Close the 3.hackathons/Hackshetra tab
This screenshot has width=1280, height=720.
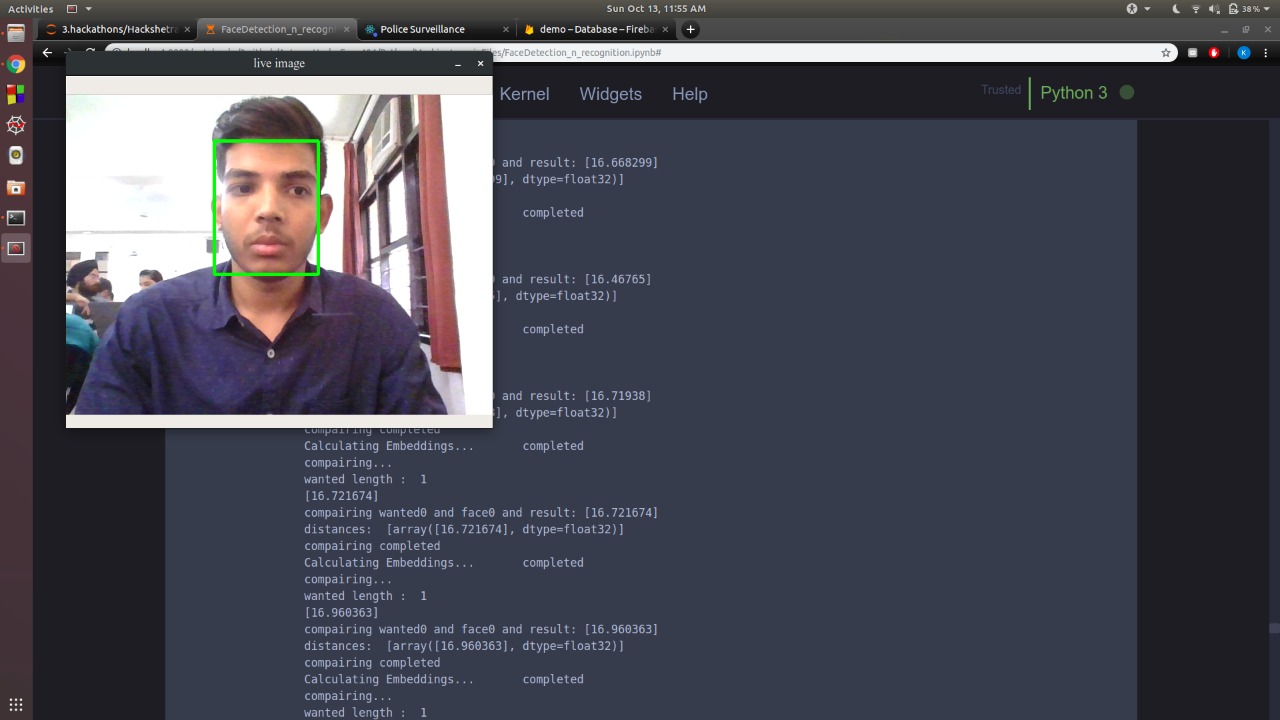point(187,29)
